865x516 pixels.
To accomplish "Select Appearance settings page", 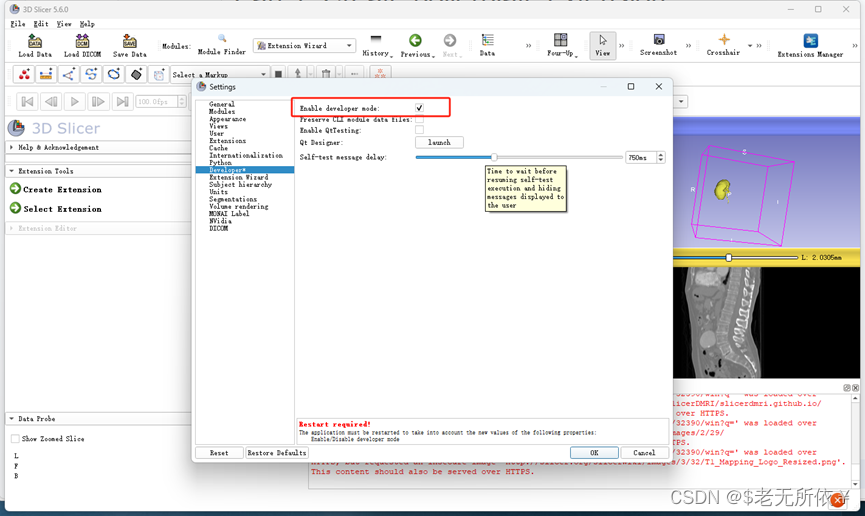I will [x=227, y=119].
